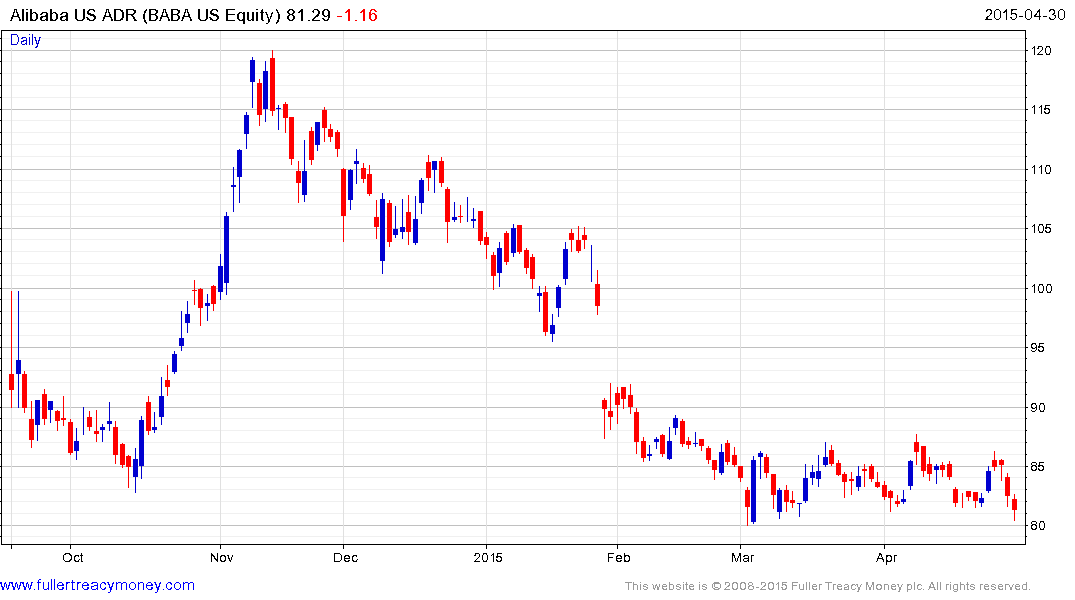
Task: Open the www.fullertreacymoney.com link
Action: pyautogui.click(x=97, y=585)
